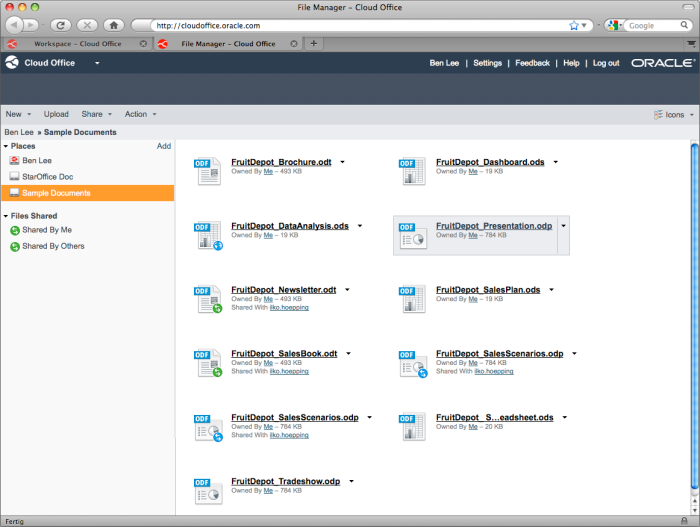The image size is (700, 527).
Task: Click Ben Lee in the breadcrumb path
Action: point(19,132)
